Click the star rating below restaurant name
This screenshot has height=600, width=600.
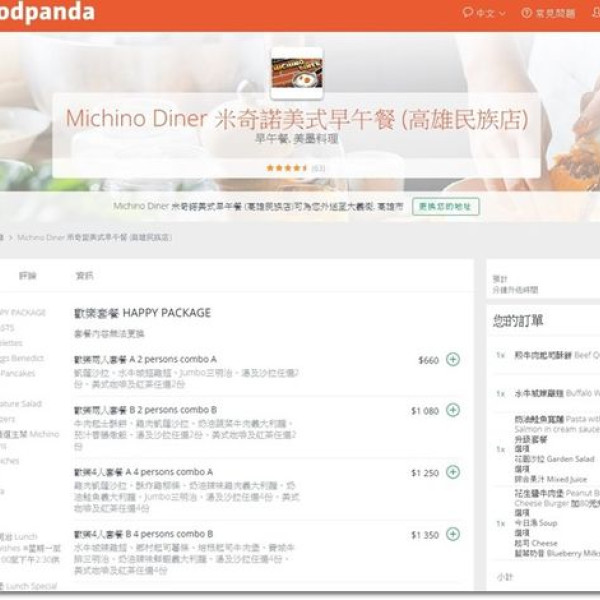288,168
